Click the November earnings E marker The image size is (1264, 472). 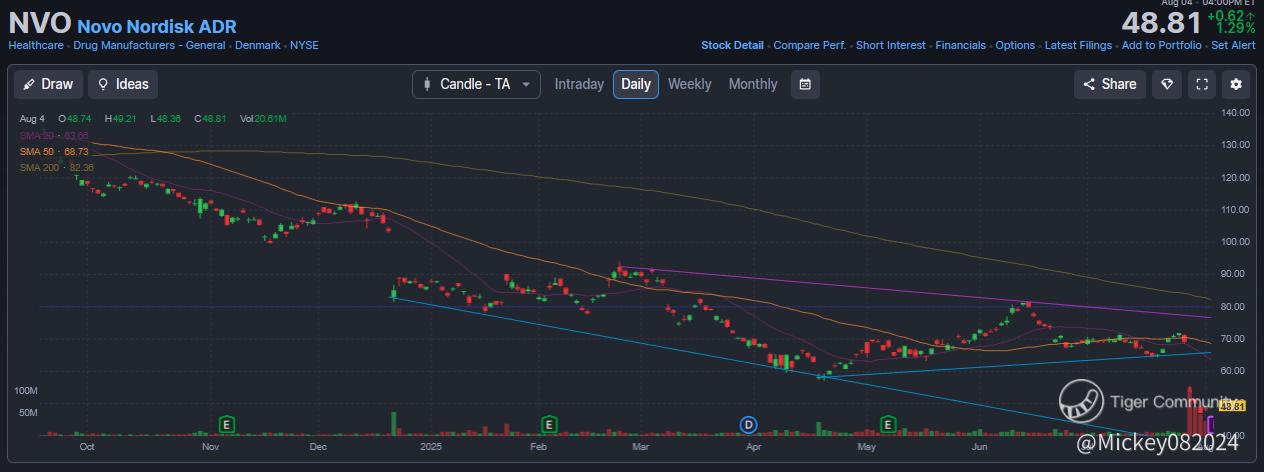[227, 424]
